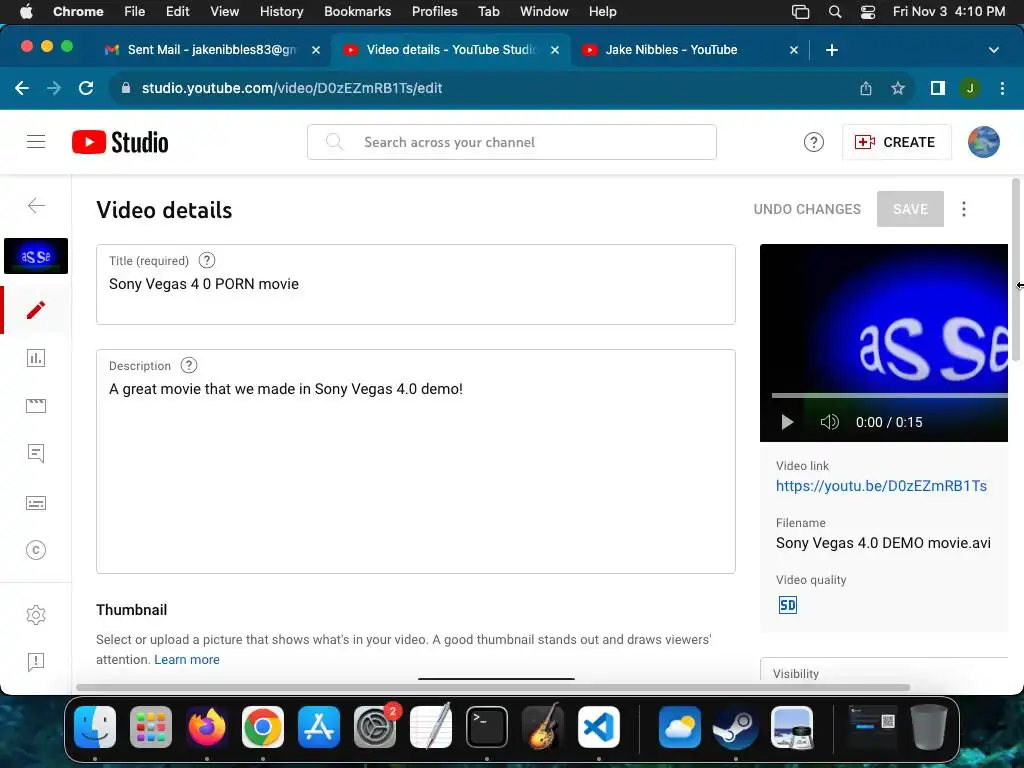Open the channel account avatar
Viewport: 1024px width, 768px height.
[983, 142]
